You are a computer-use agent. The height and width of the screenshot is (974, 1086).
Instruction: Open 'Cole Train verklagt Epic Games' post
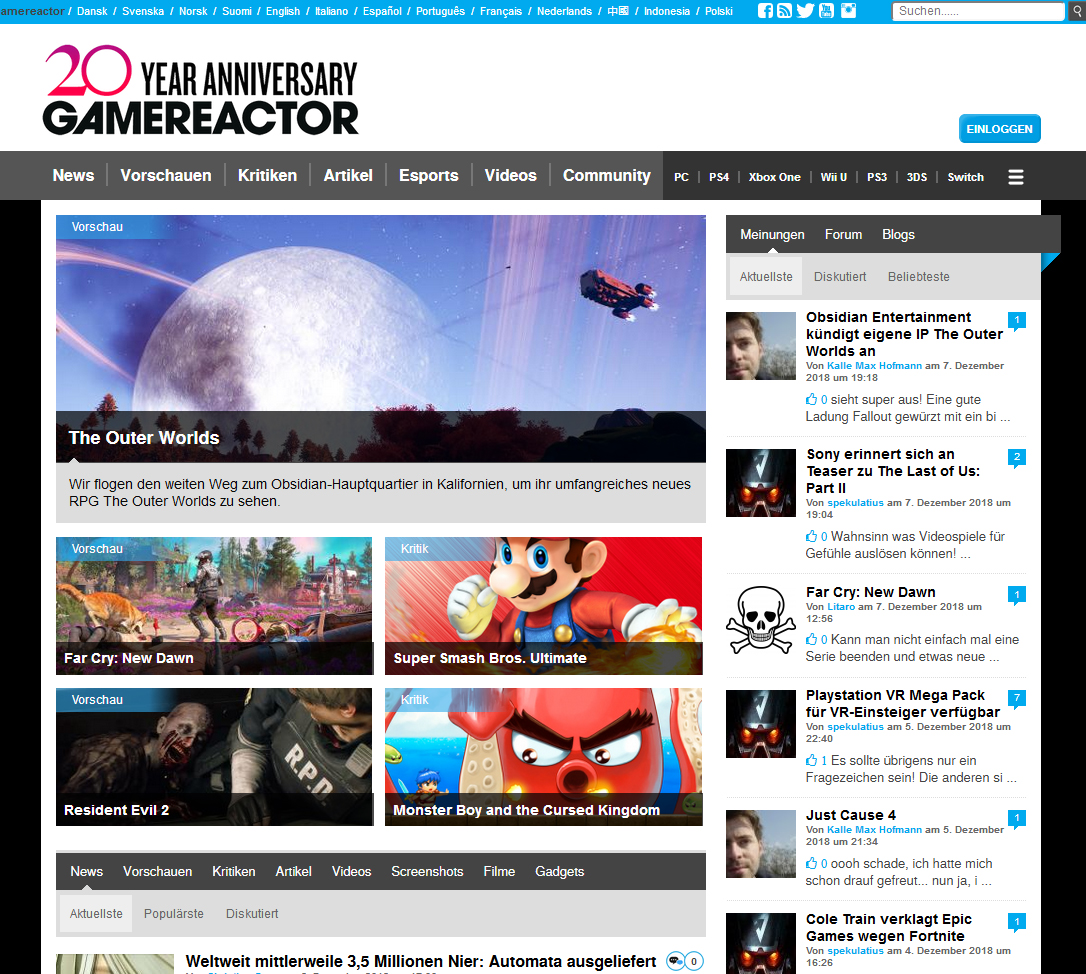click(x=889, y=928)
